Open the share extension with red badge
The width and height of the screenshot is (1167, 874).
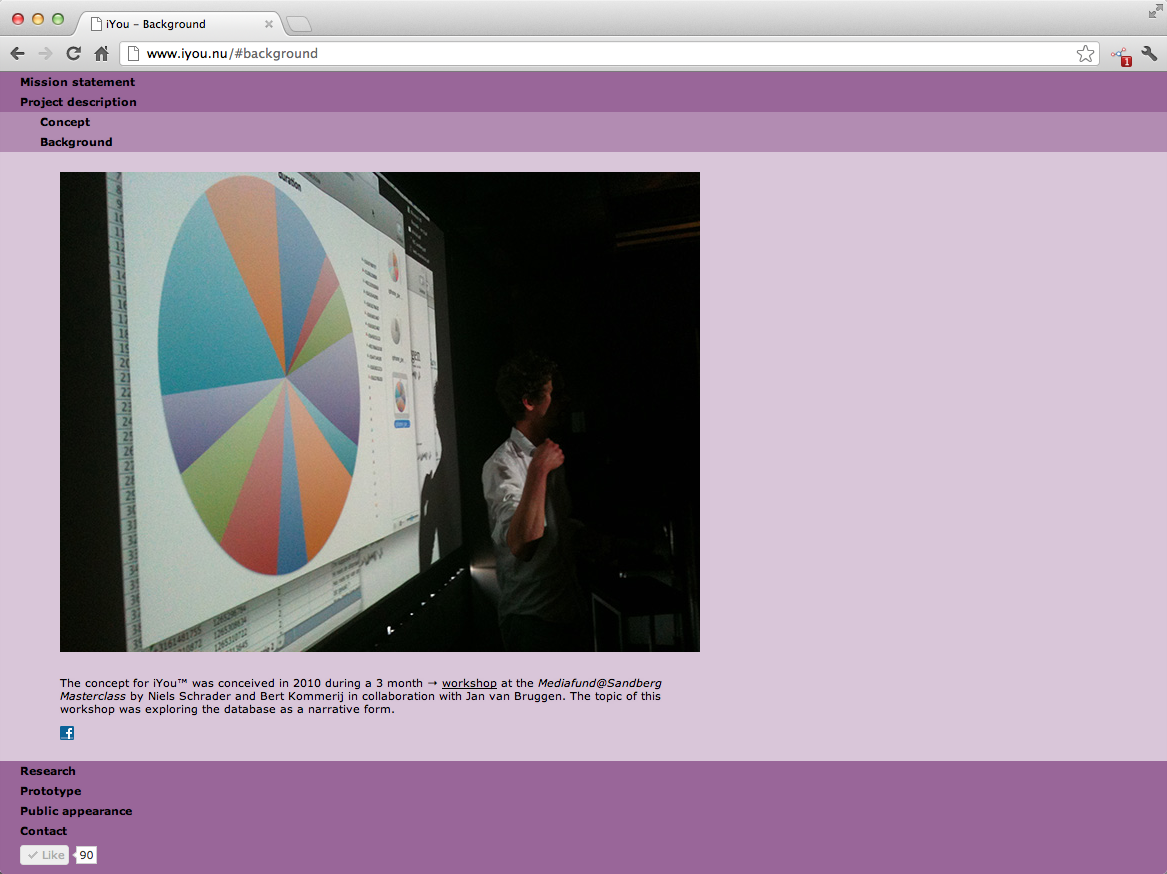click(1120, 56)
